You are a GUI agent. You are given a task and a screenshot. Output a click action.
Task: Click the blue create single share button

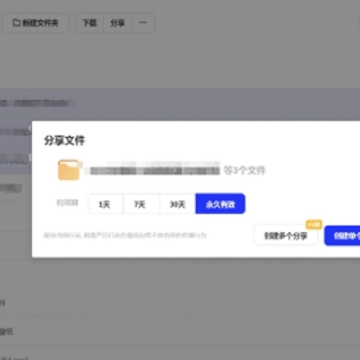click(x=342, y=236)
